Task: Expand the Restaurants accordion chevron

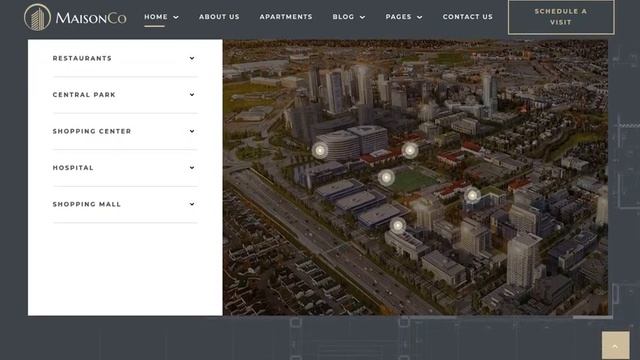Action: (x=192, y=58)
